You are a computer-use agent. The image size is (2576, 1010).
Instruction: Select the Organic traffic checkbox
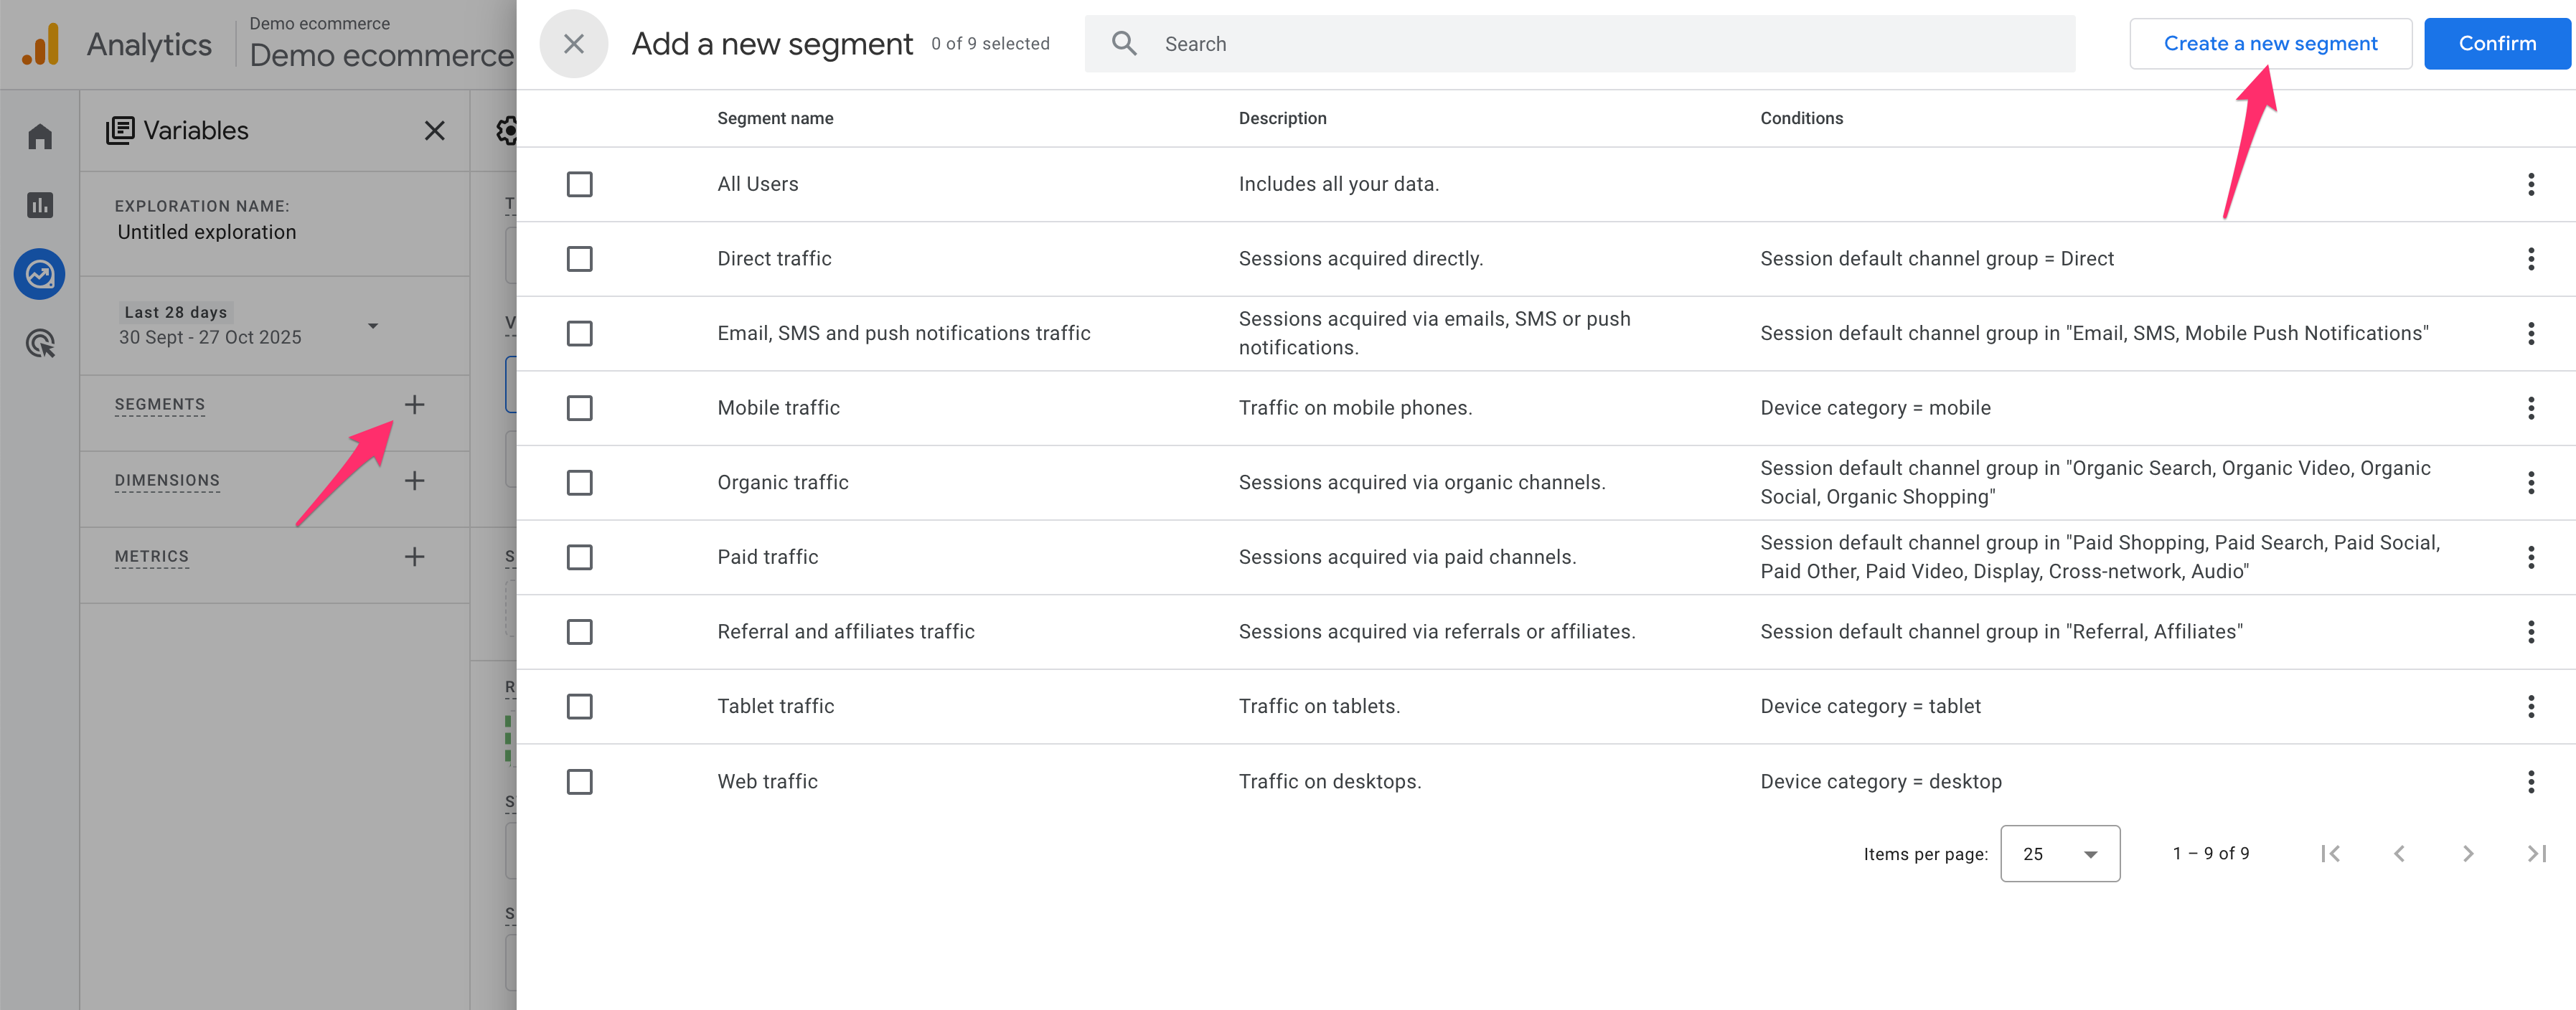[579, 483]
